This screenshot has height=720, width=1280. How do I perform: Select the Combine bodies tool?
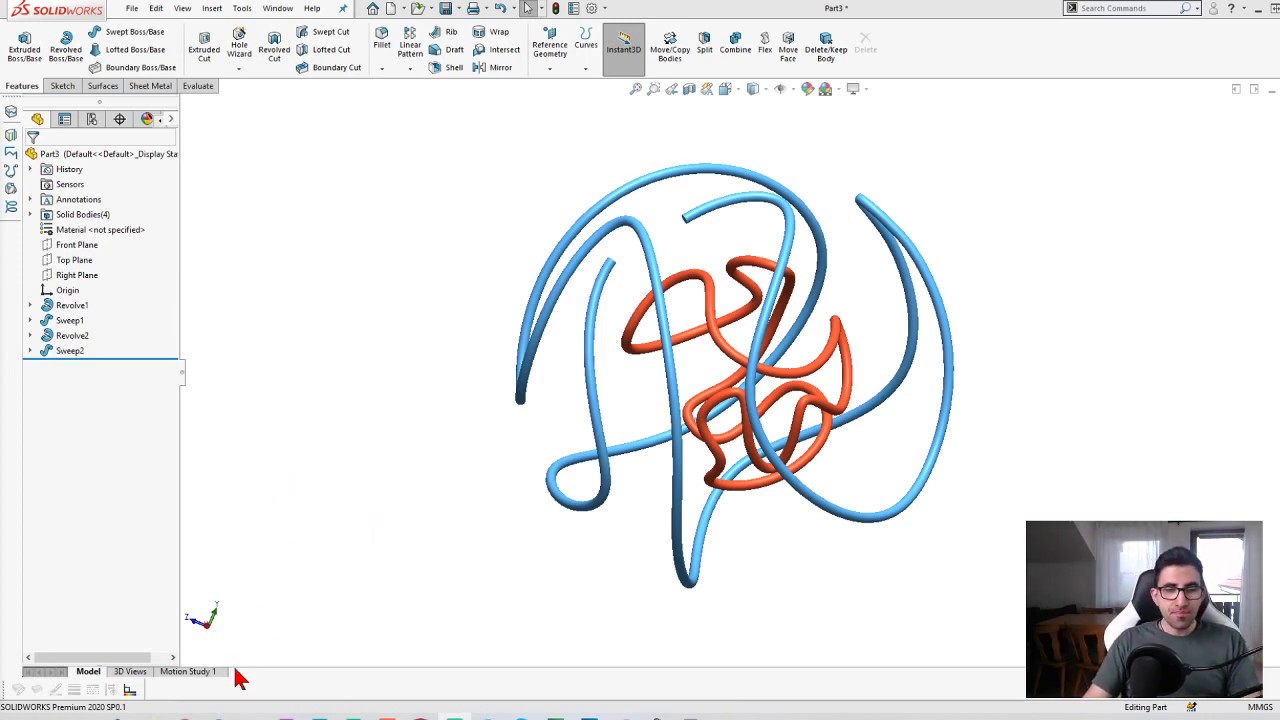point(735,42)
